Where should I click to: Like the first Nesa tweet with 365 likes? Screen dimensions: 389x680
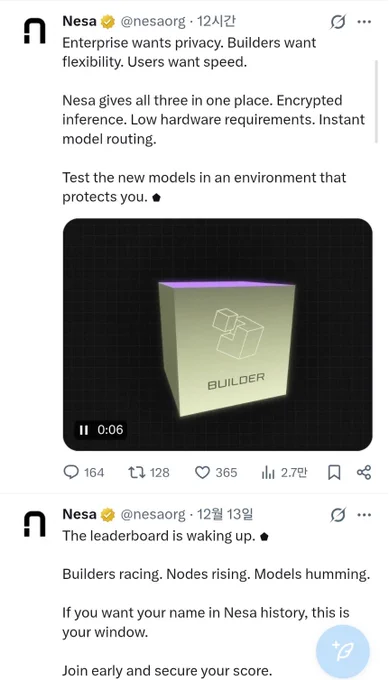click(202, 472)
